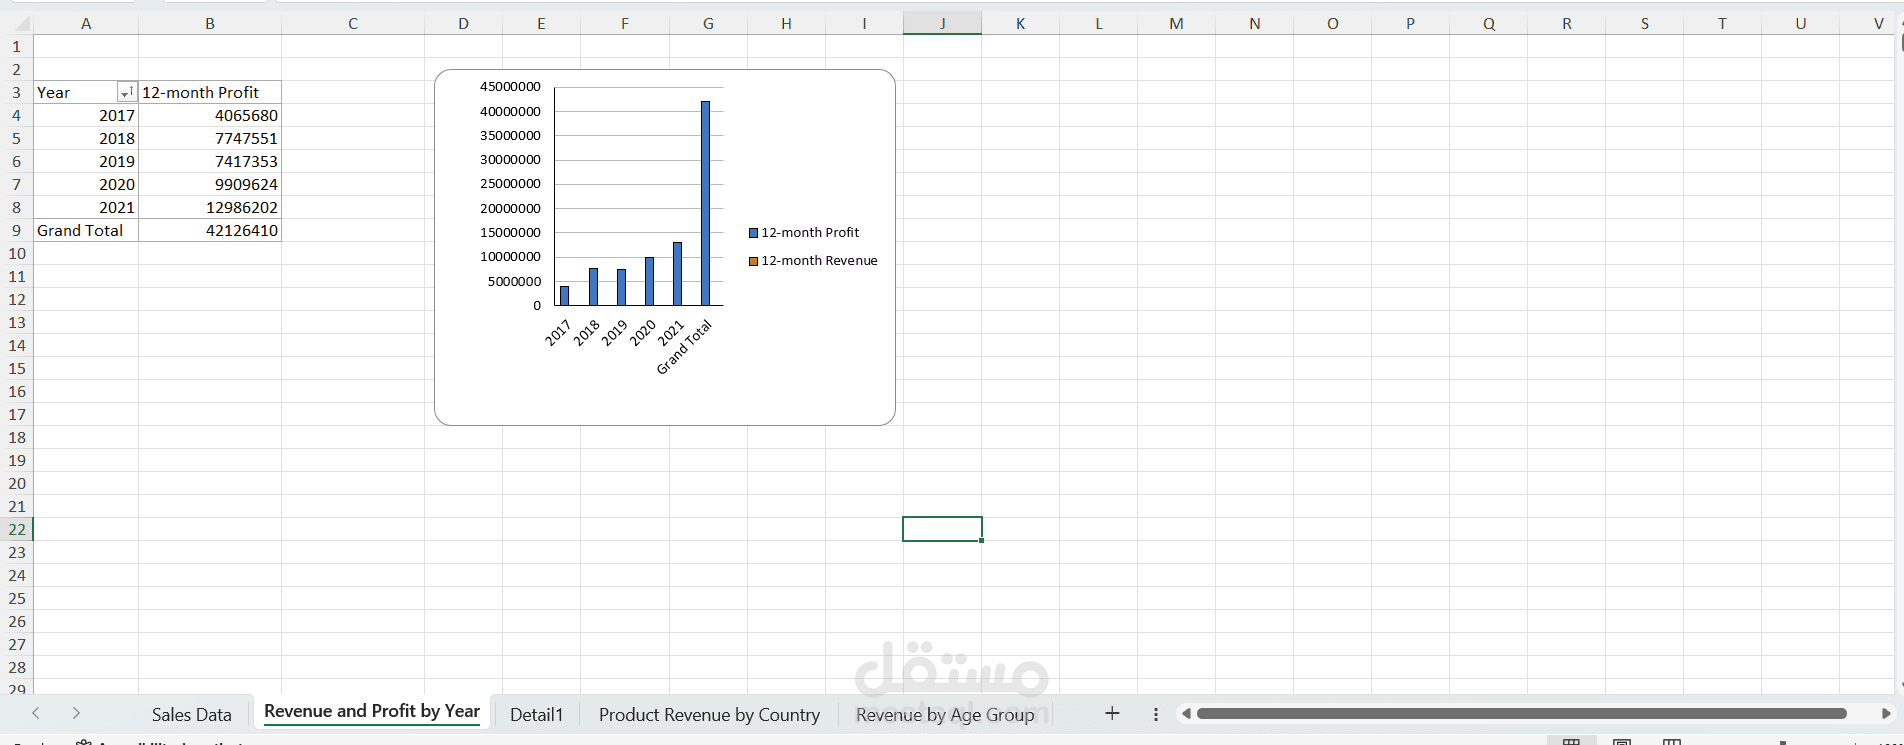The image size is (1904, 745).
Task: Switch to the Sales Data sheet tab
Action: [x=192, y=714]
